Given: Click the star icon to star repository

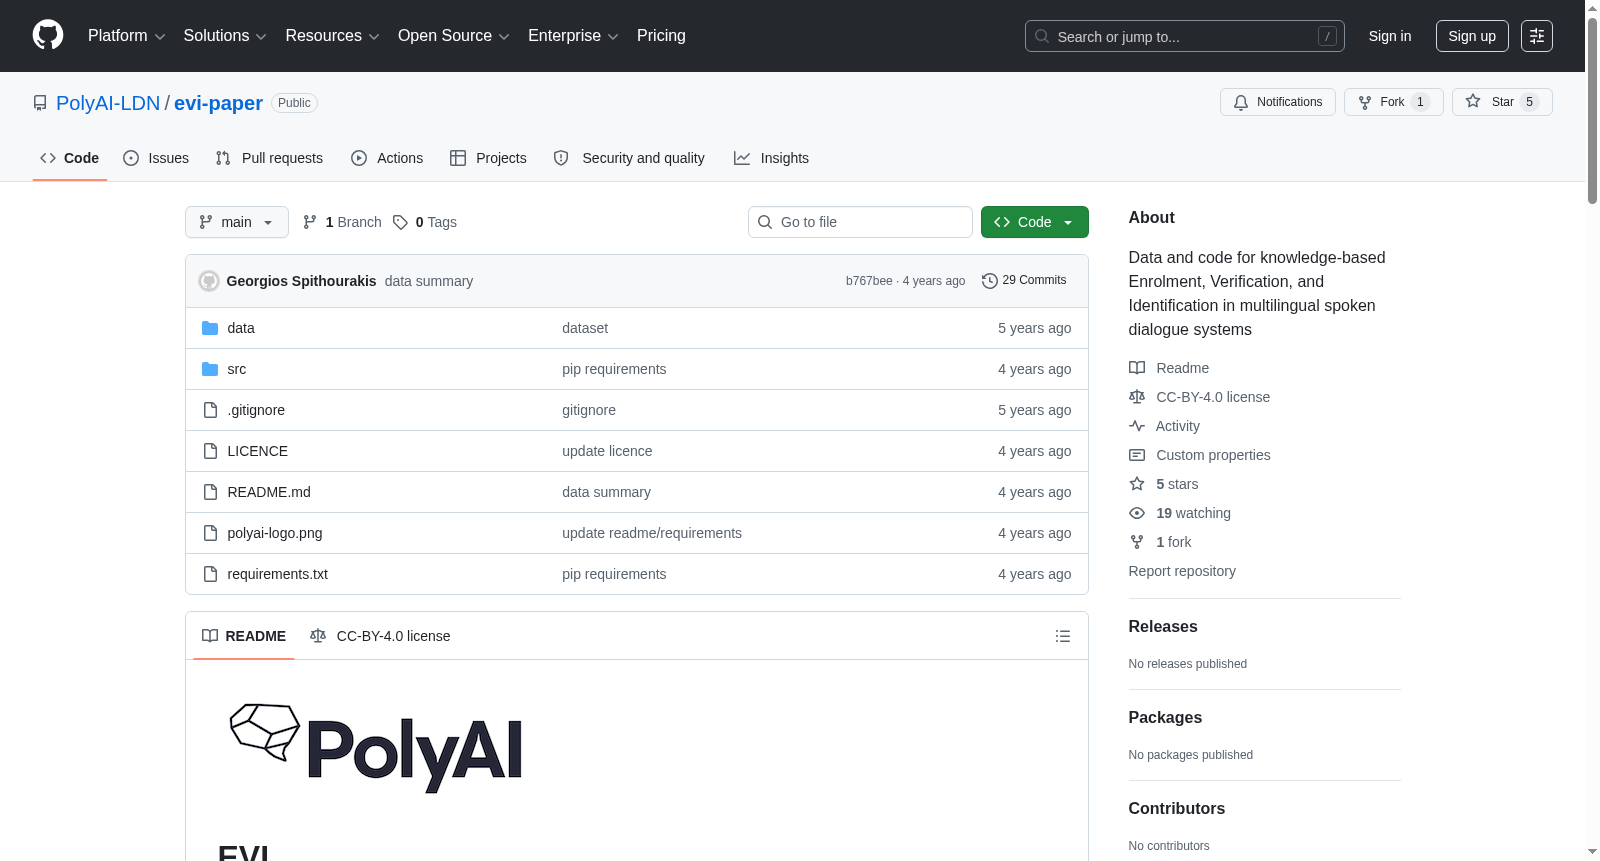Looking at the screenshot, I should point(1473,101).
